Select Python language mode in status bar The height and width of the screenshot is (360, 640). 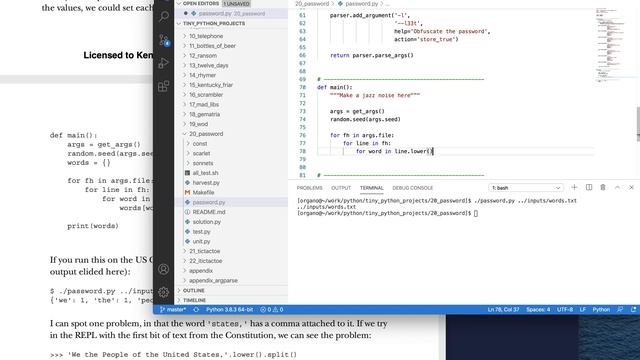coord(601,310)
